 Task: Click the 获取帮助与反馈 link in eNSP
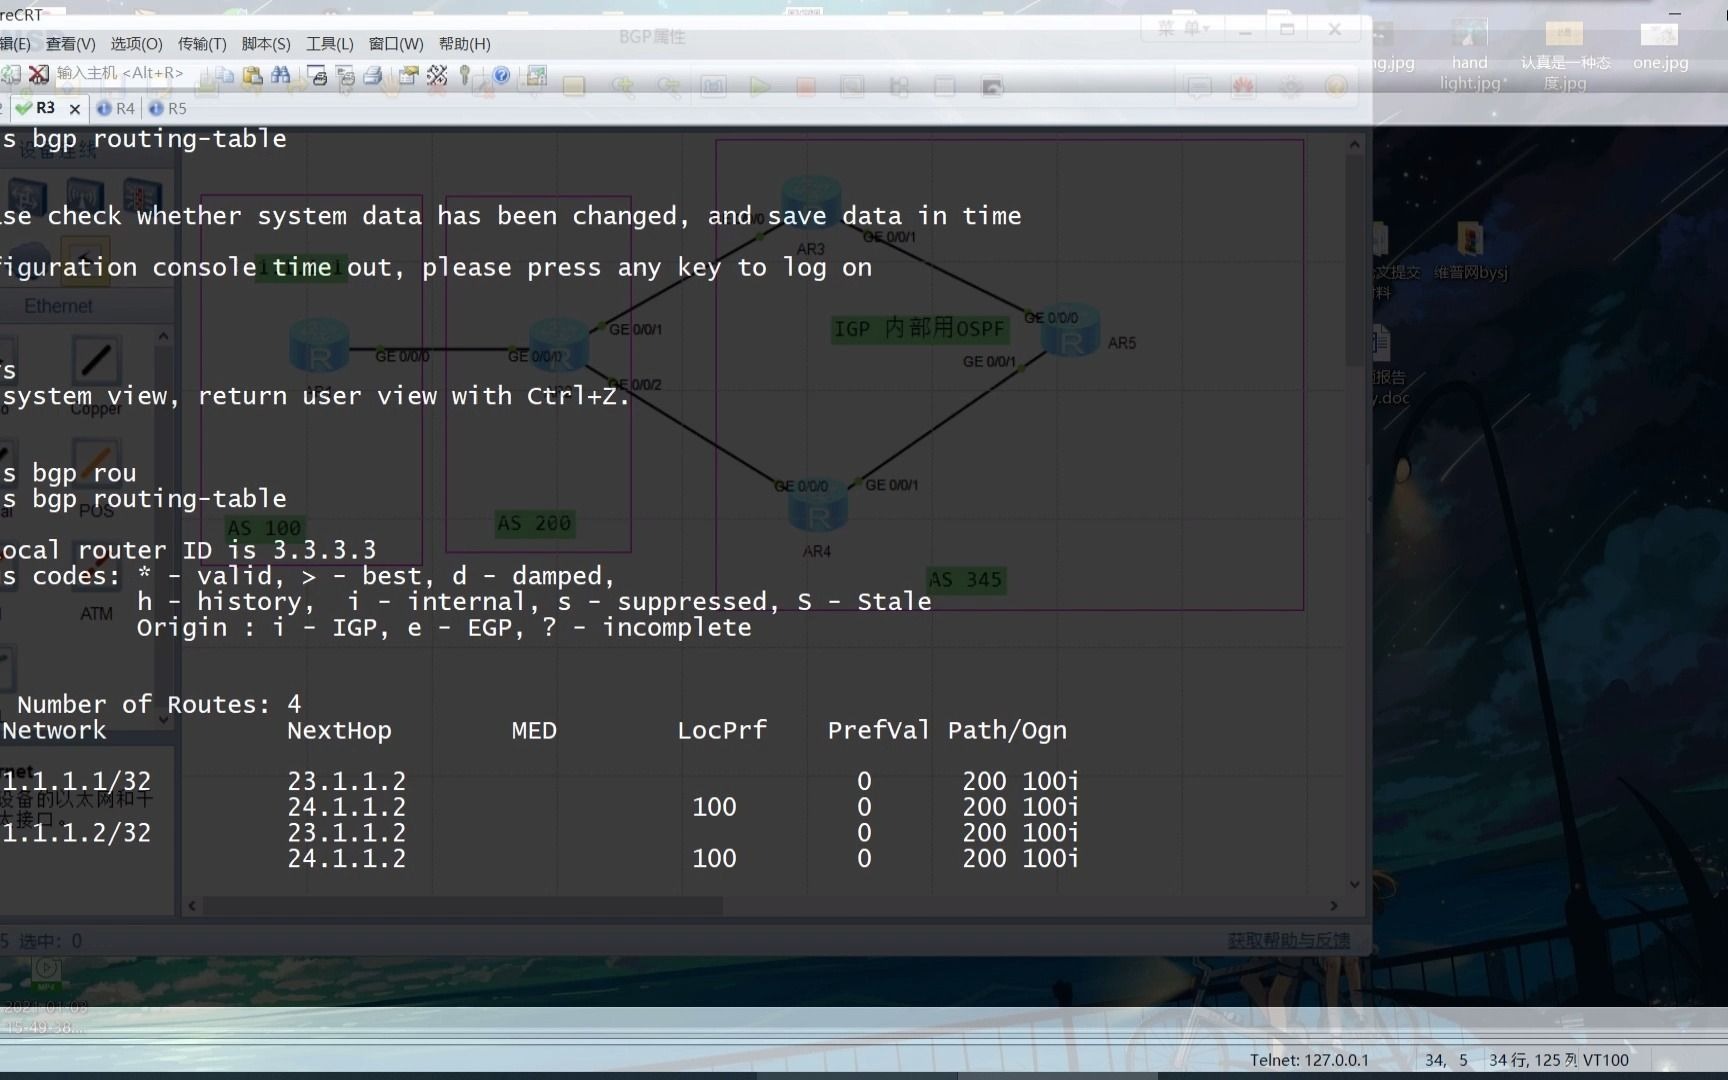(x=1288, y=941)
